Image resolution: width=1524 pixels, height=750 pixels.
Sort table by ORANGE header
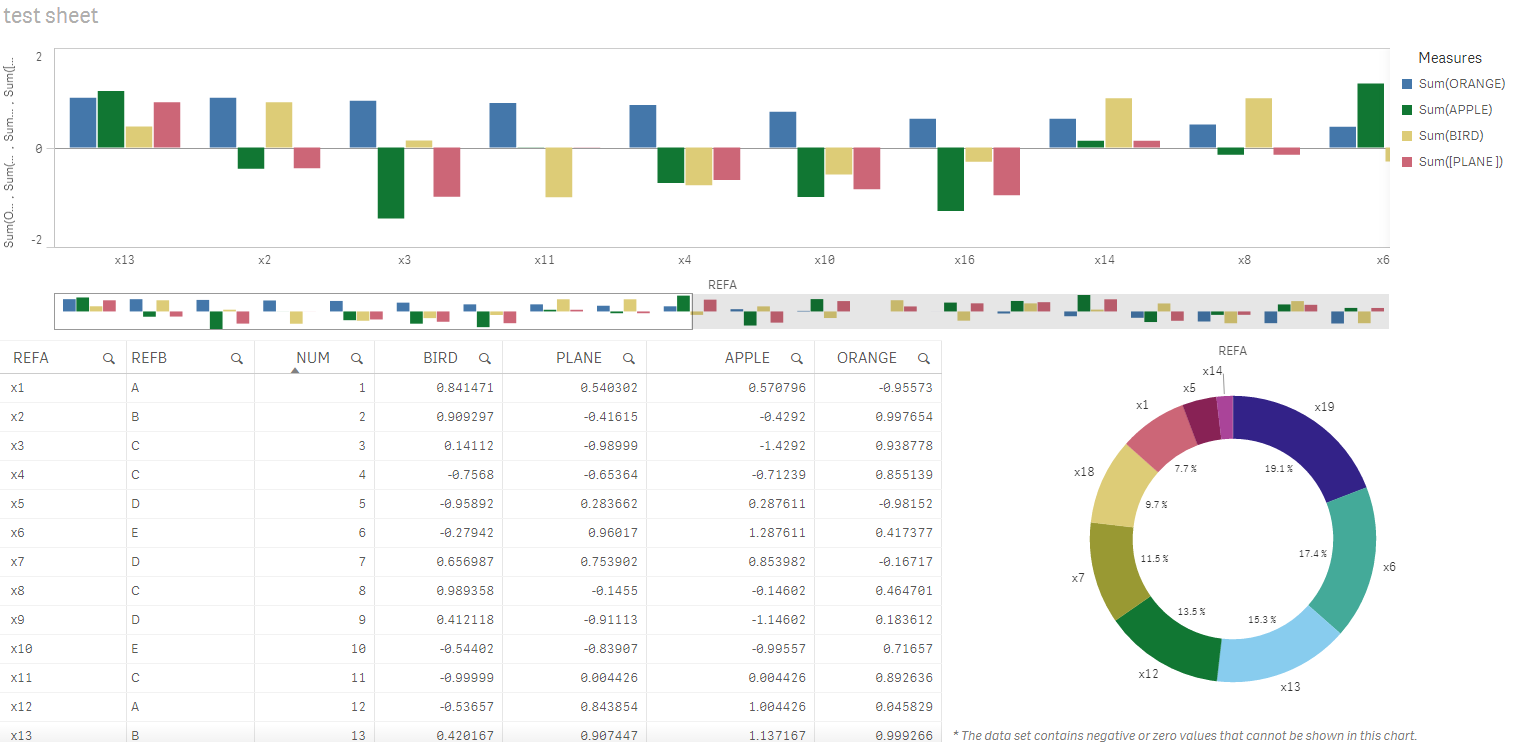tap(867, 358)
